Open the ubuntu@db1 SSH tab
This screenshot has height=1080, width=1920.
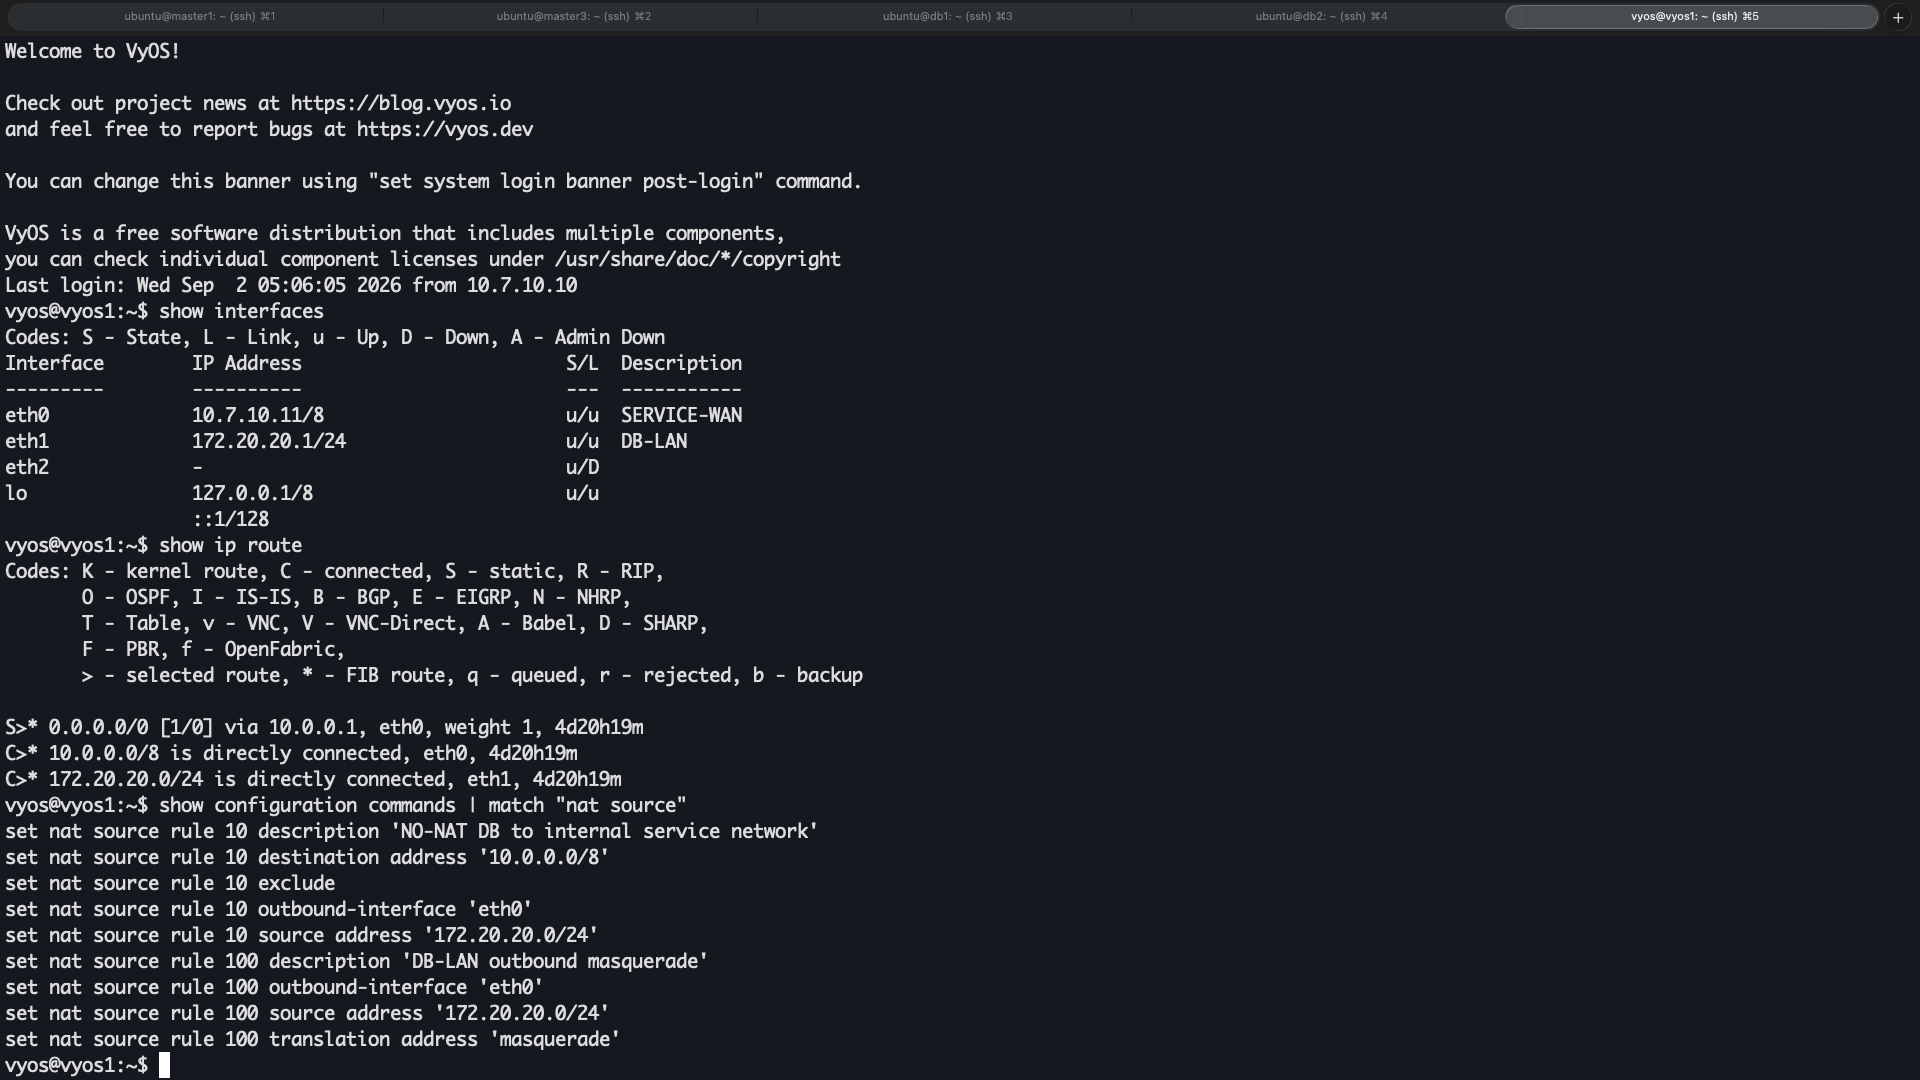click(x=947, y=16)
